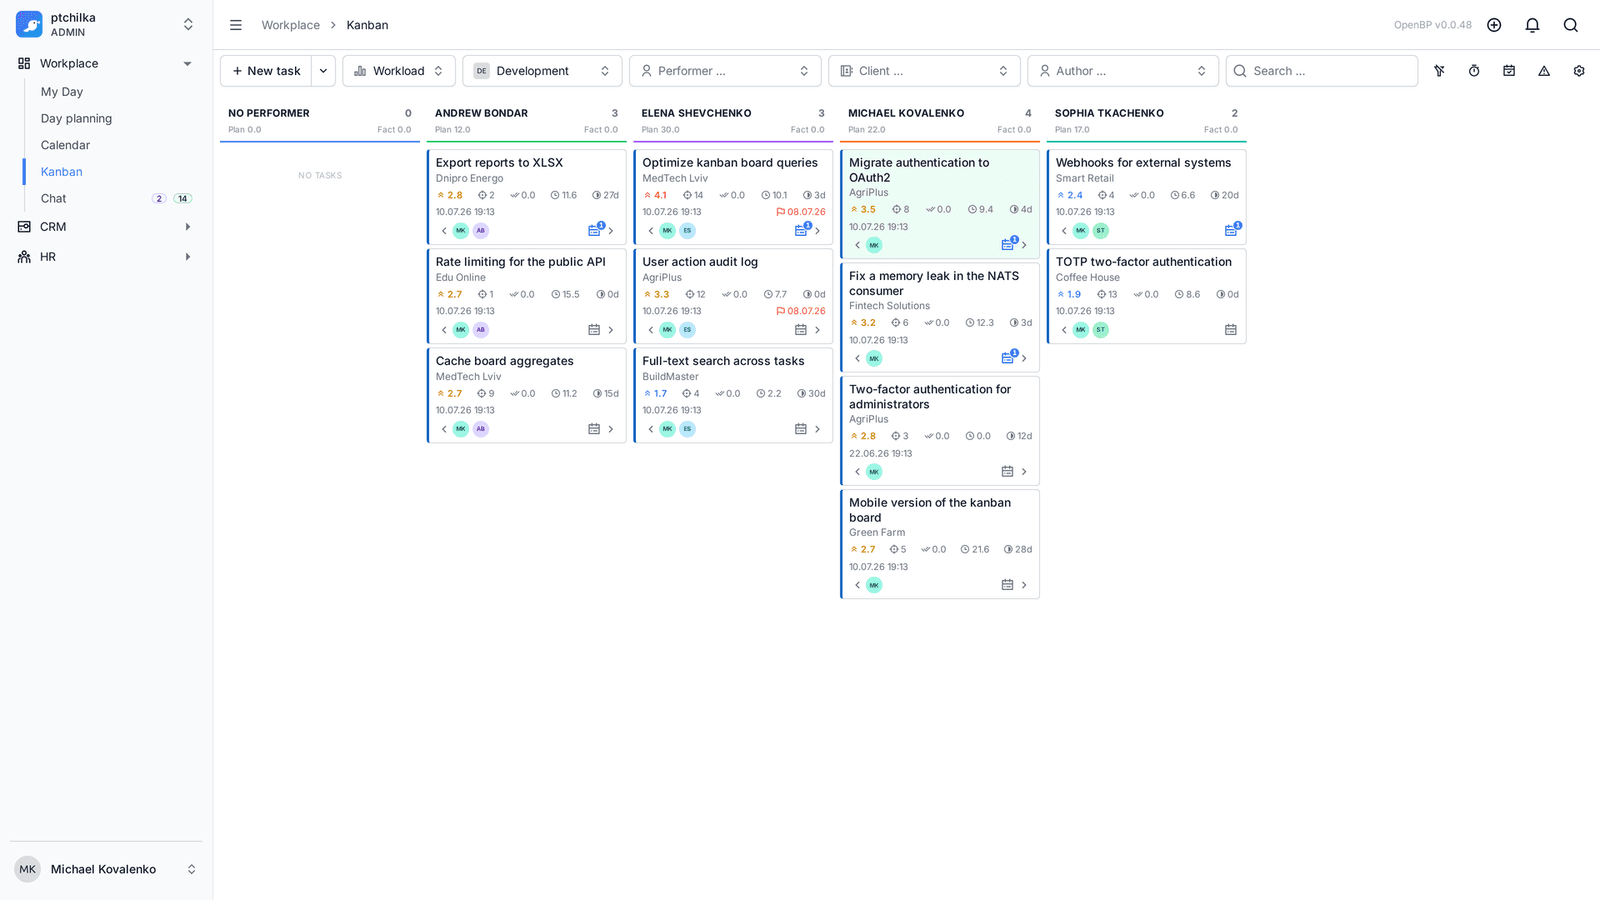
Task: Open Export reports to XLSX task
Action: pos(499,163)
